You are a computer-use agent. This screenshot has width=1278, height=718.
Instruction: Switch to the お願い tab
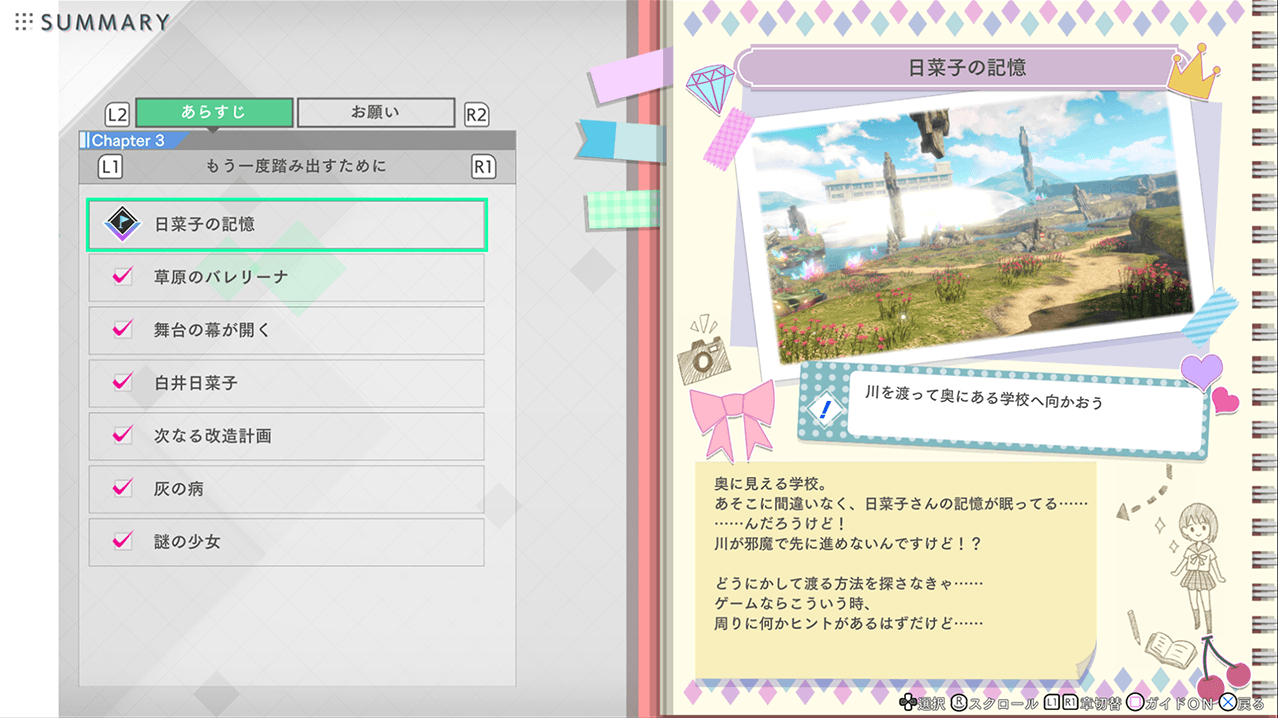(x=376, y=112)
